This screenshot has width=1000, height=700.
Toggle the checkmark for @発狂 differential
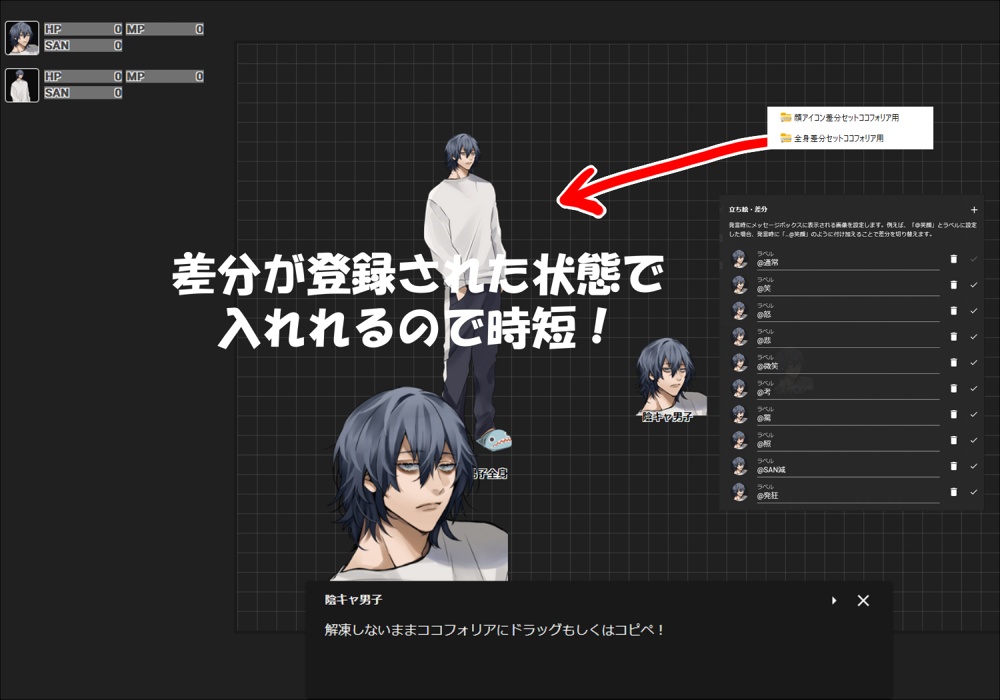coord(973,491)
